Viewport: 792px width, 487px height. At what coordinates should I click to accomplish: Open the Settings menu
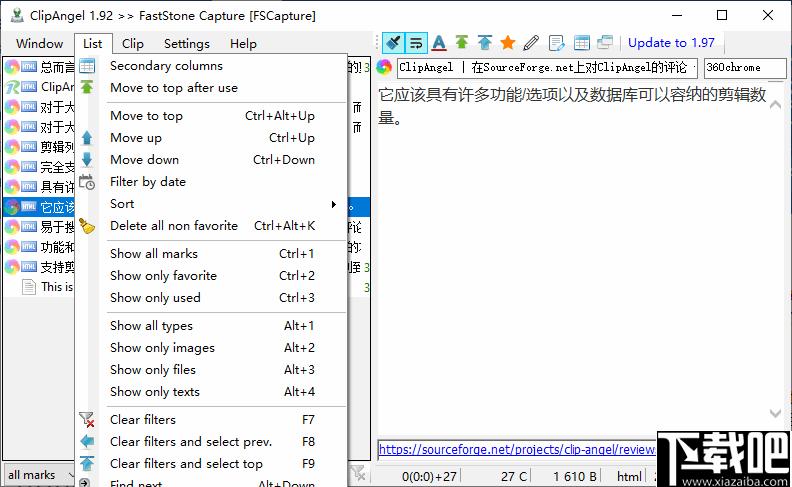(x=186, y=43)
